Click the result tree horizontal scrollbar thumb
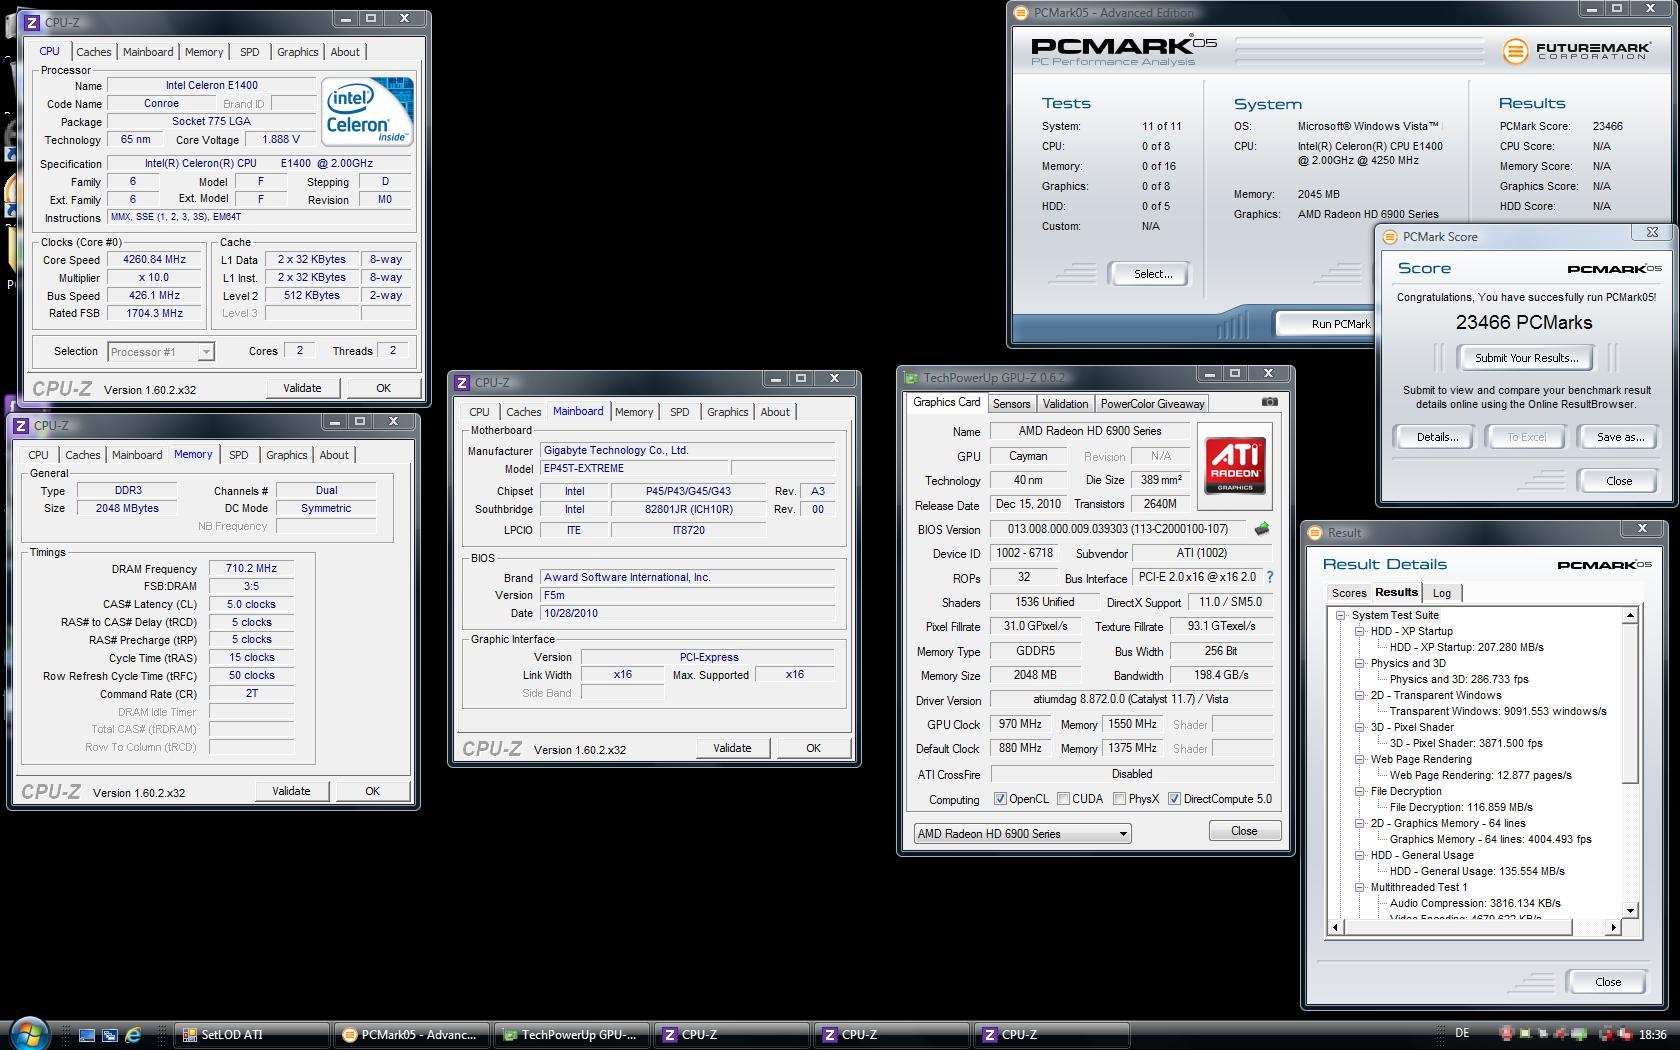The width and height of the screenshot is (1680, 1050). (1456, 928)
